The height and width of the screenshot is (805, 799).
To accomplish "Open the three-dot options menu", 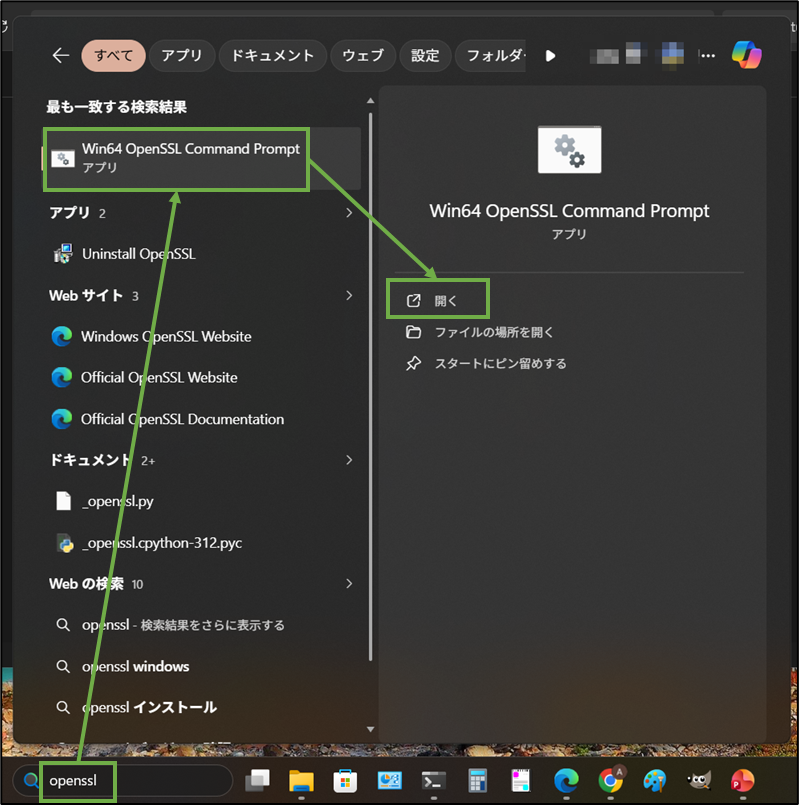I will pyautogui.click(x=708, y=55).
